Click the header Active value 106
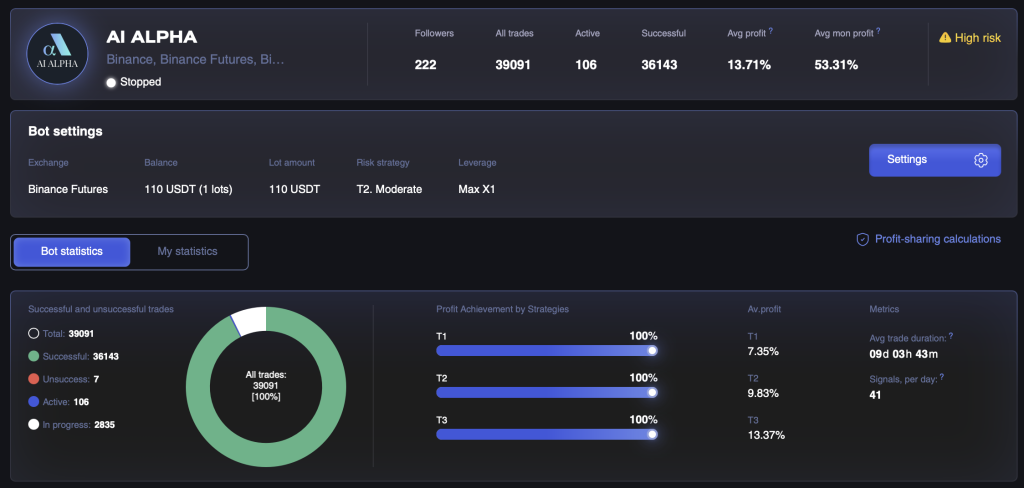1024x488 pixels. (586, 65)
